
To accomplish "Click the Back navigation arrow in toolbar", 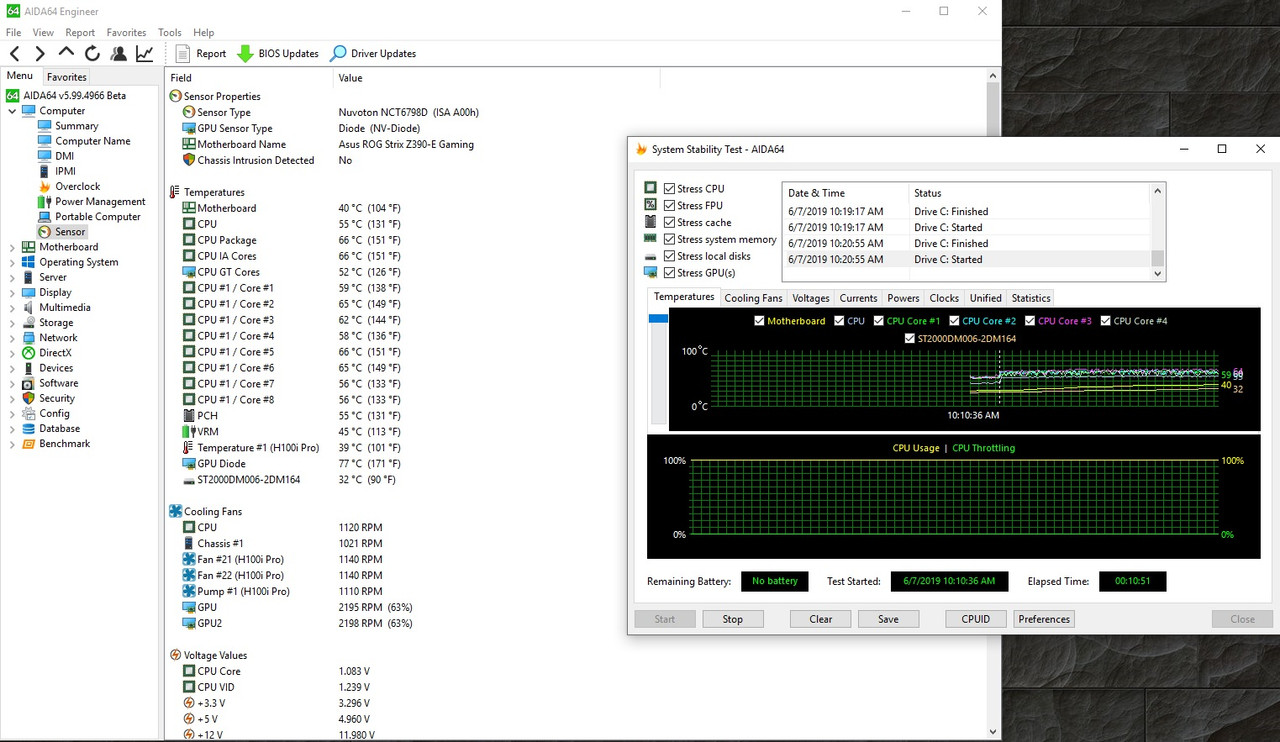I will pyautogui.click(x=15, y=54).
